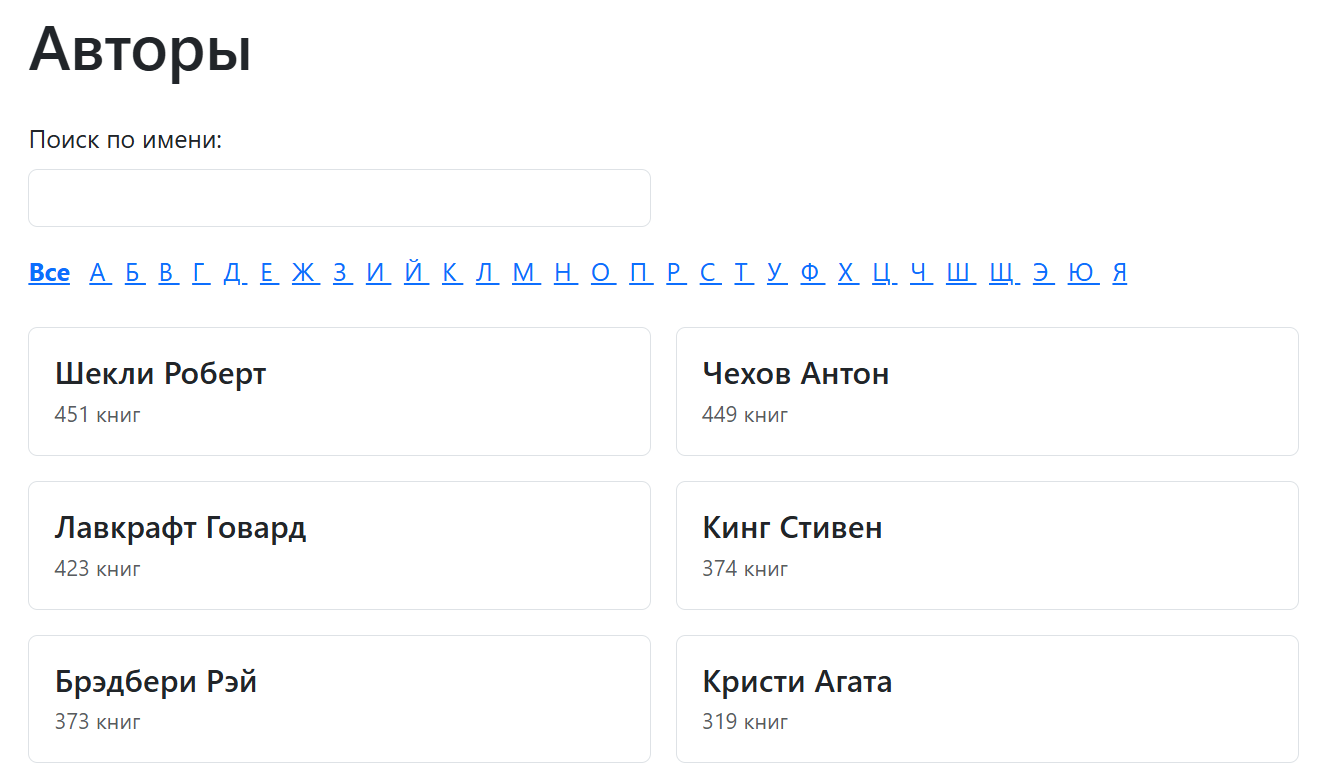
Task: Filter authors by letter К
Action: (451, 272)
